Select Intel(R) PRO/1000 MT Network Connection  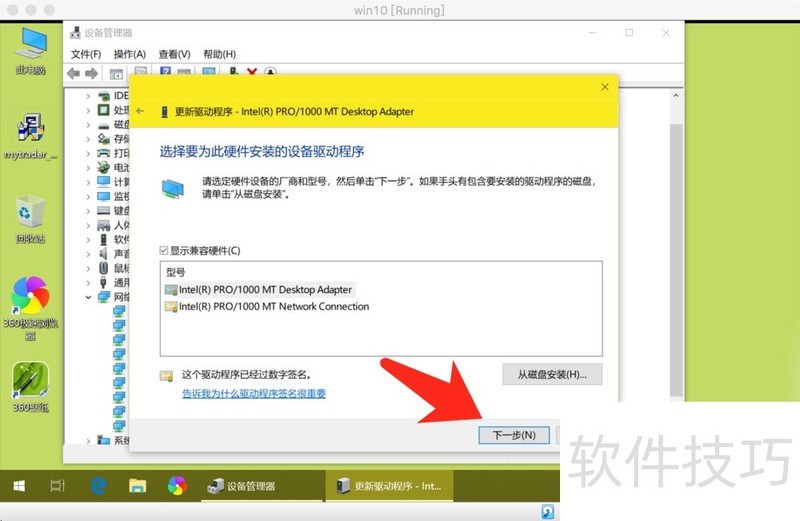tap(267, 307)
